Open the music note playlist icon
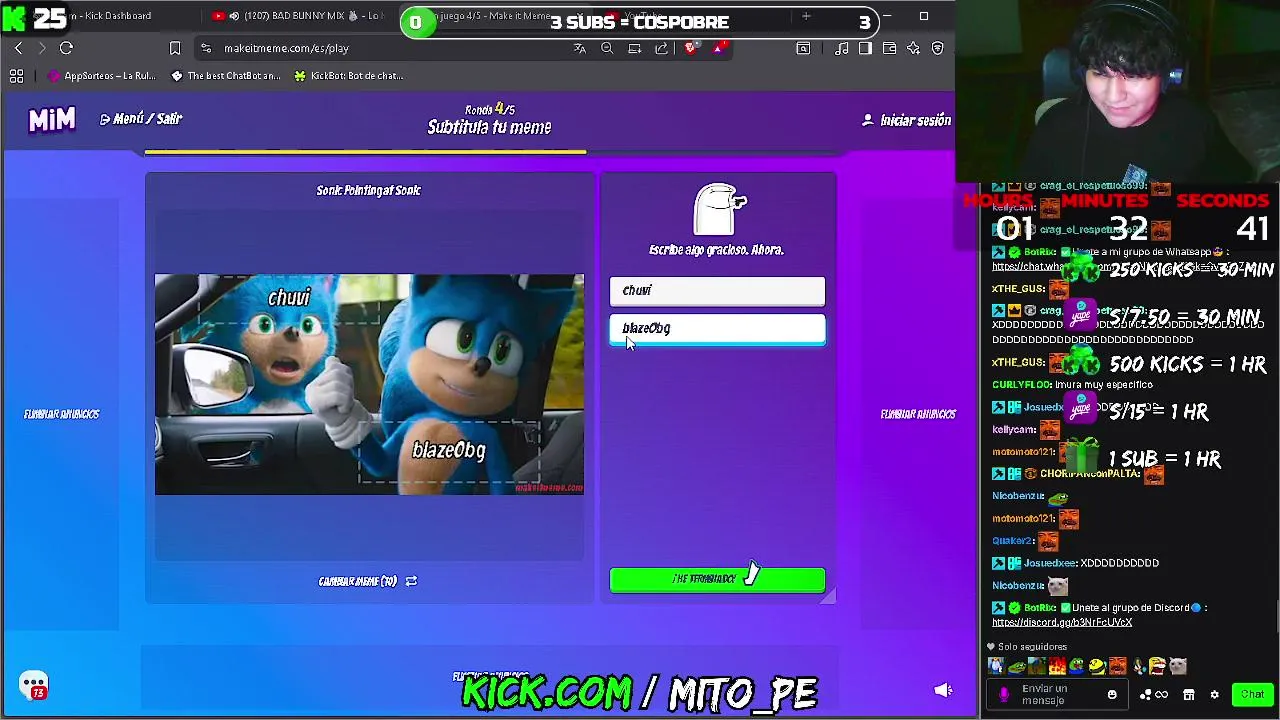1280x720 pixels. (x=842, y=48)
